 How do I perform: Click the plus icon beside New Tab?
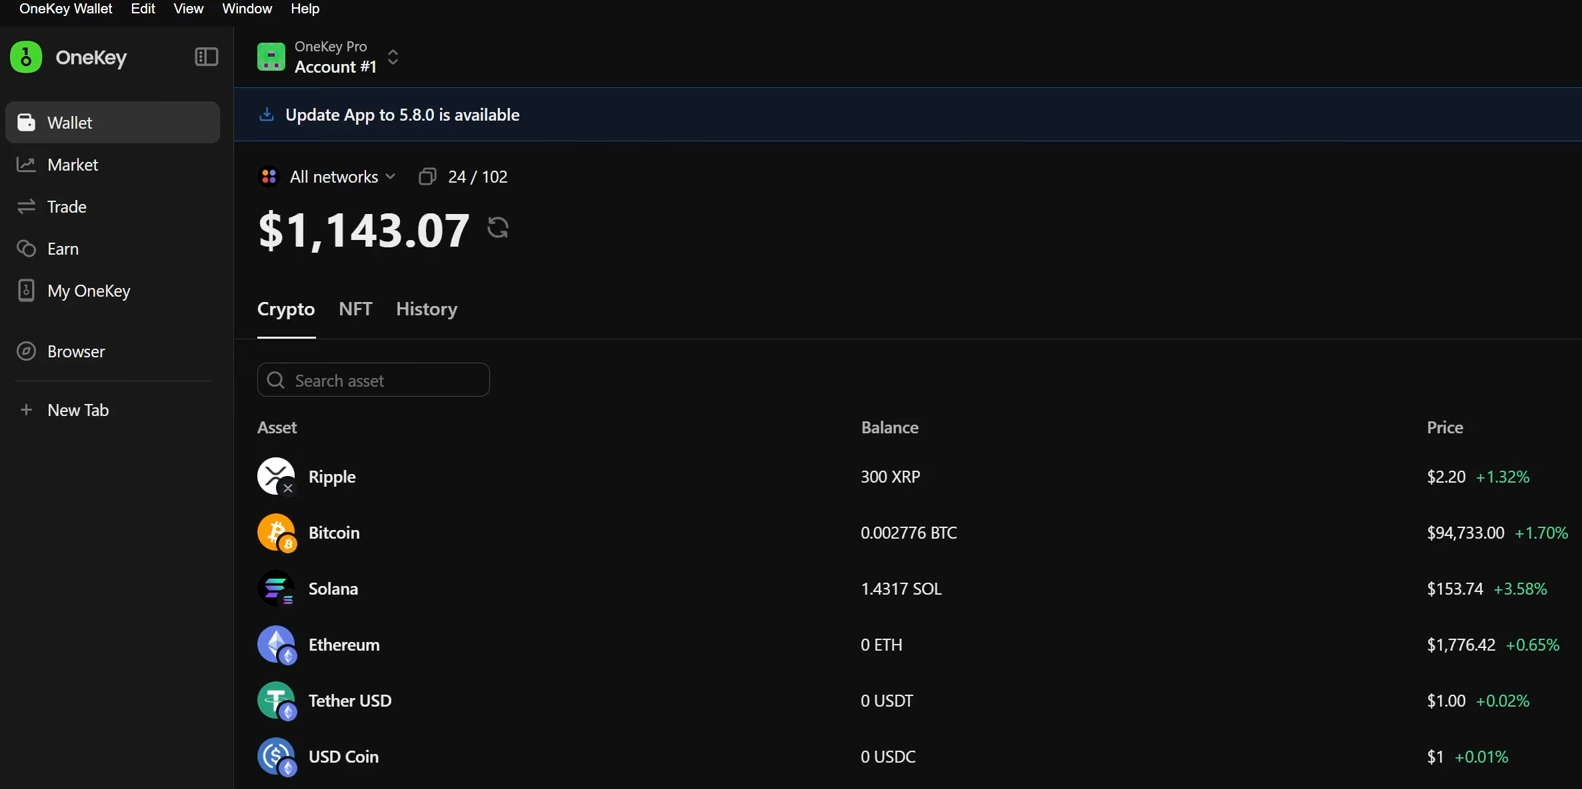tap(26, 410)
